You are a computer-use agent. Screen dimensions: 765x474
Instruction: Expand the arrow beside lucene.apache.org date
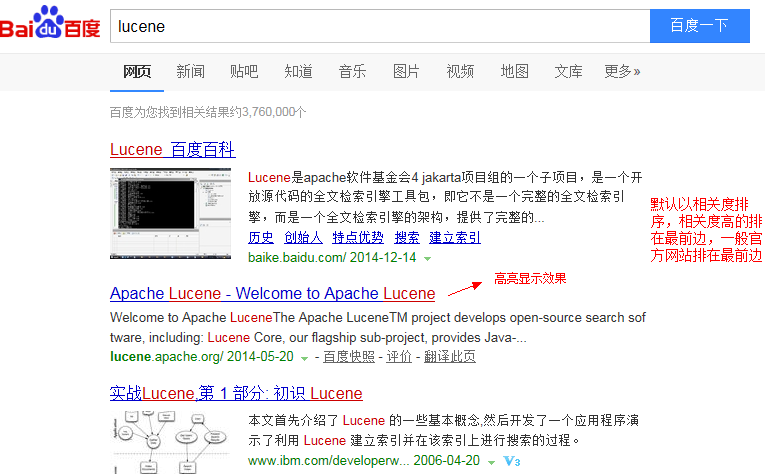click(304, 358)
